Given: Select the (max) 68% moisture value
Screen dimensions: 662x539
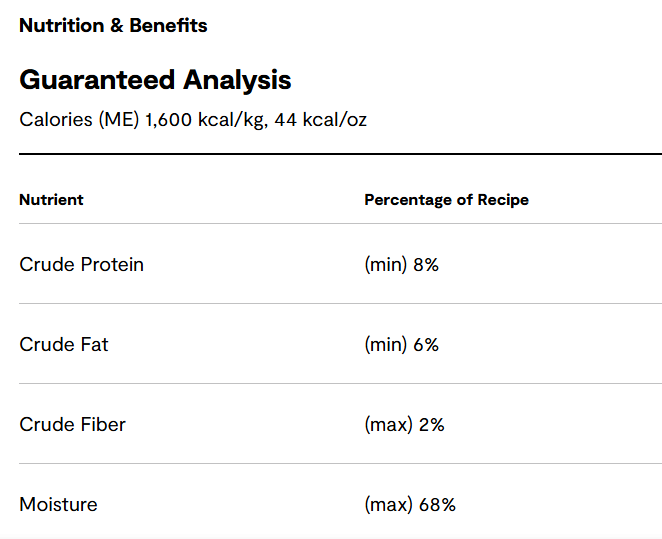Looking at the screenshot, I should click(410, 505).
